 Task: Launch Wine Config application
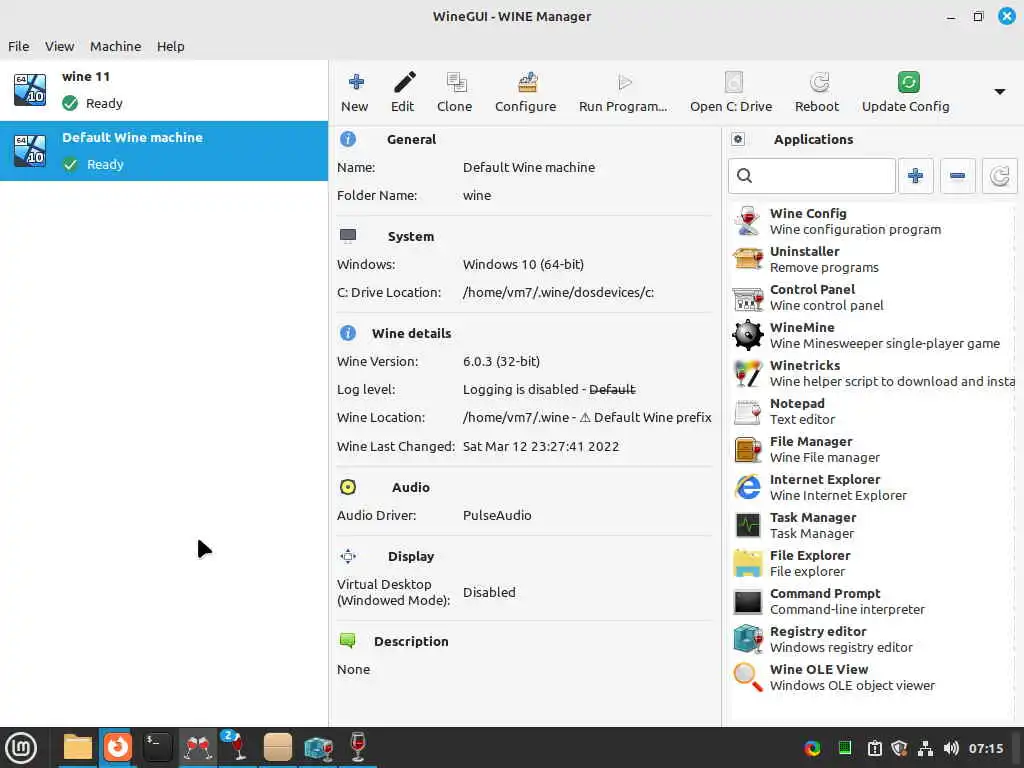pos(873,221)
